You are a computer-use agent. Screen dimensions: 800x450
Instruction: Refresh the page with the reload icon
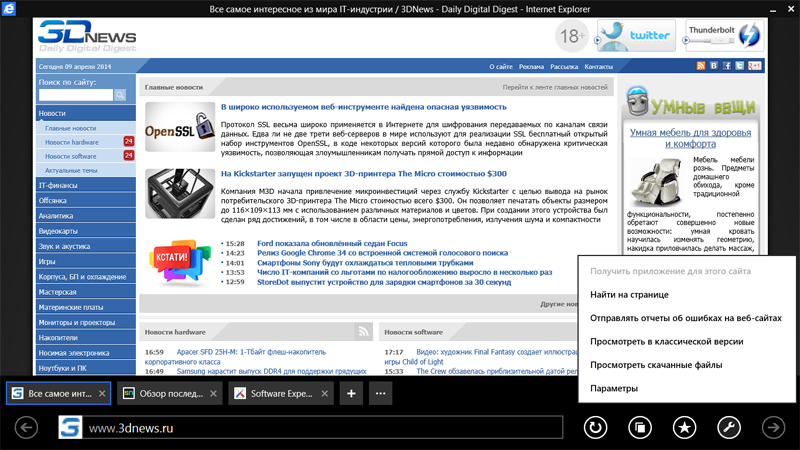coord(595,428)
